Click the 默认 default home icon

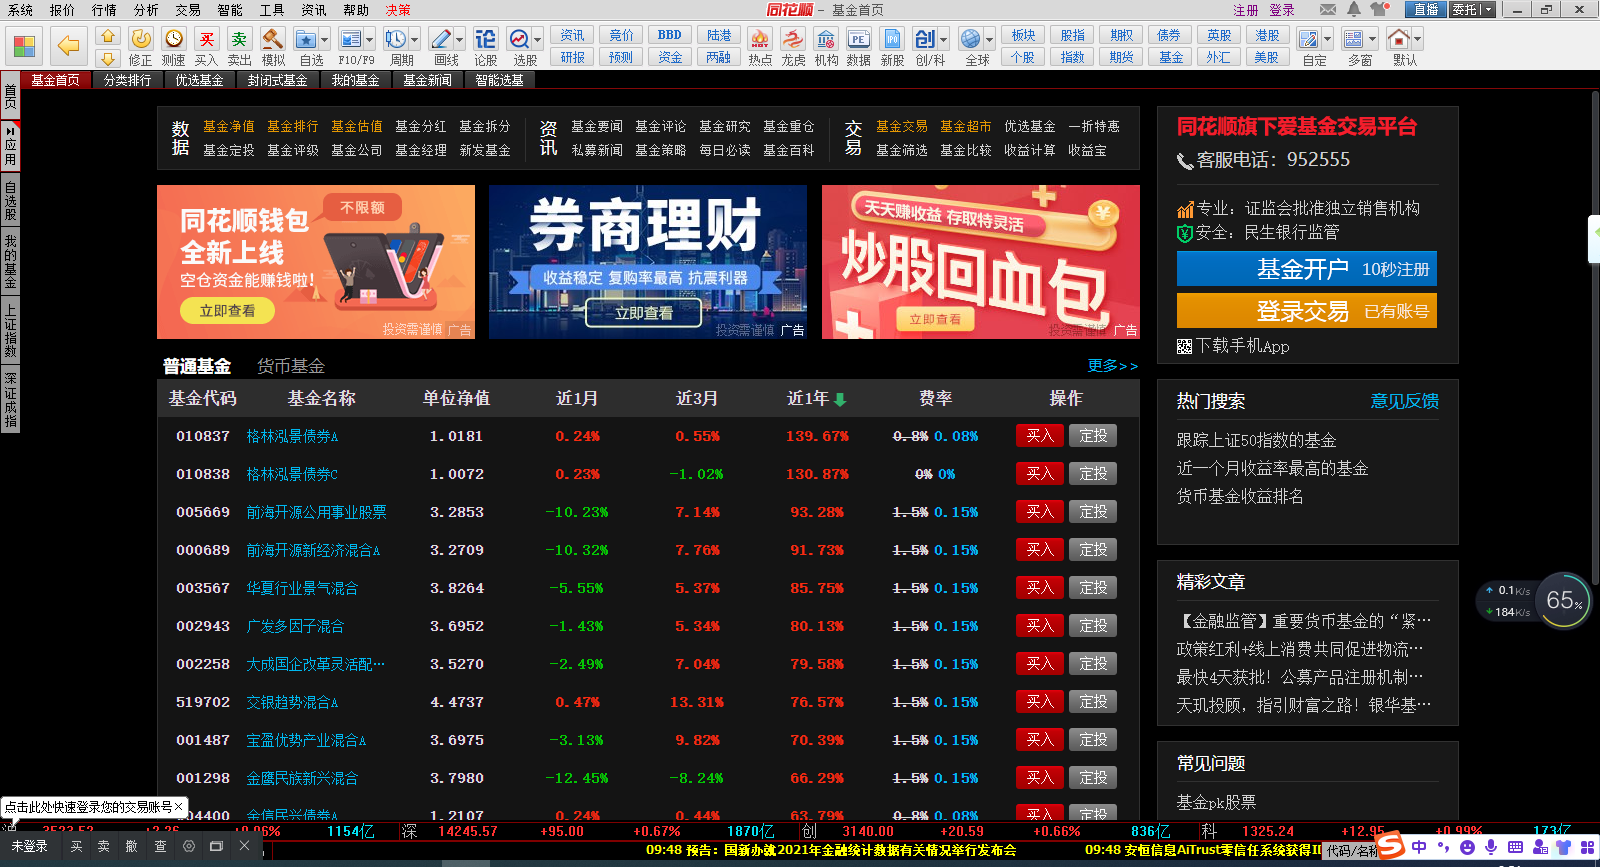click(1399, 39)
